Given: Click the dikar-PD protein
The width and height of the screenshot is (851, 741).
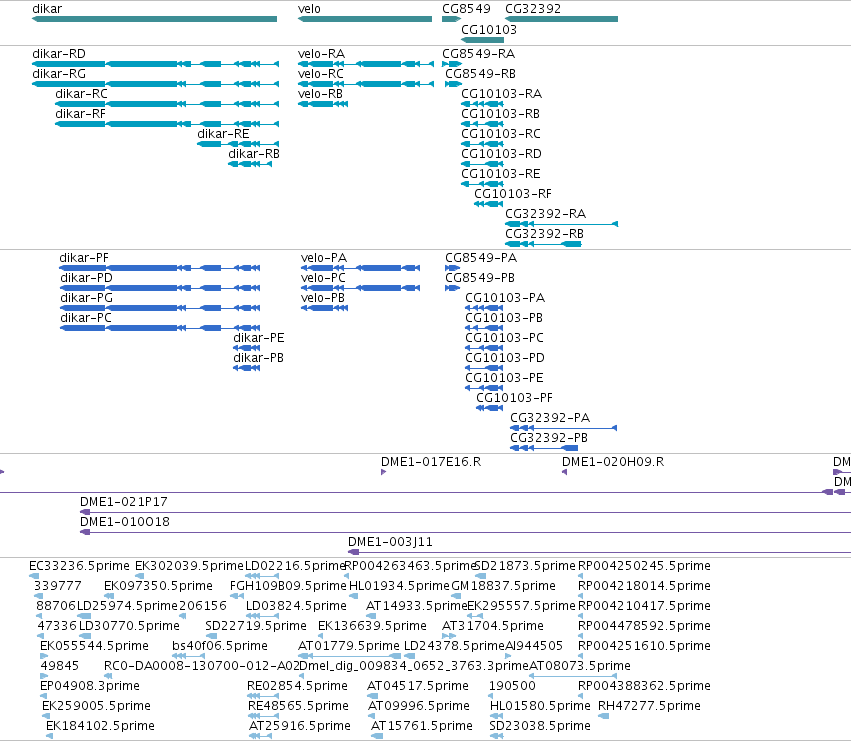Looking at the screenshot, I should tap(160, 288).
